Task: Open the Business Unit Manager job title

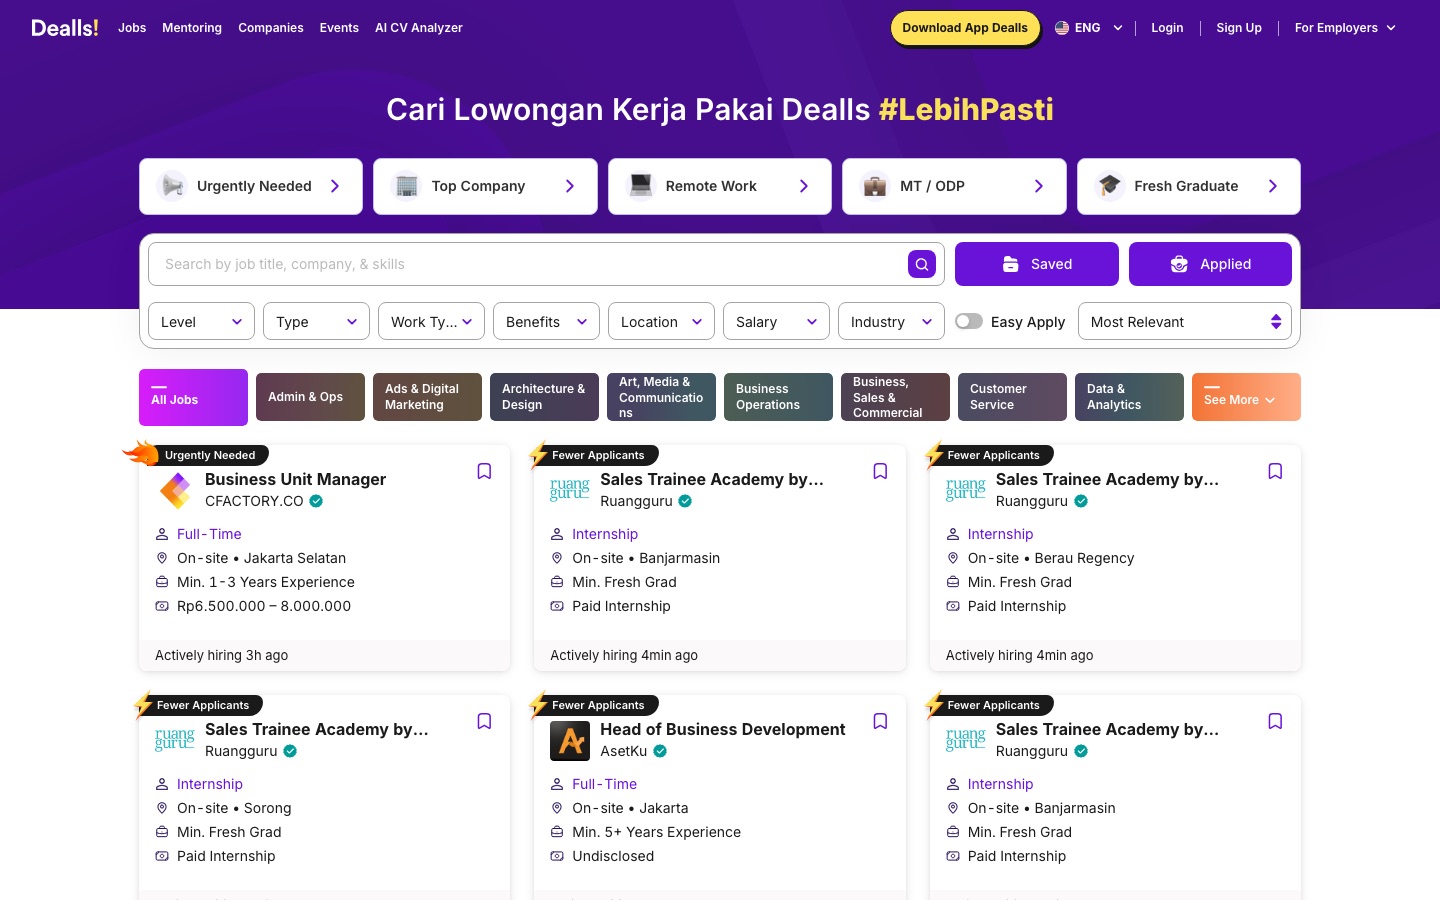Action: tap(295, 479)
